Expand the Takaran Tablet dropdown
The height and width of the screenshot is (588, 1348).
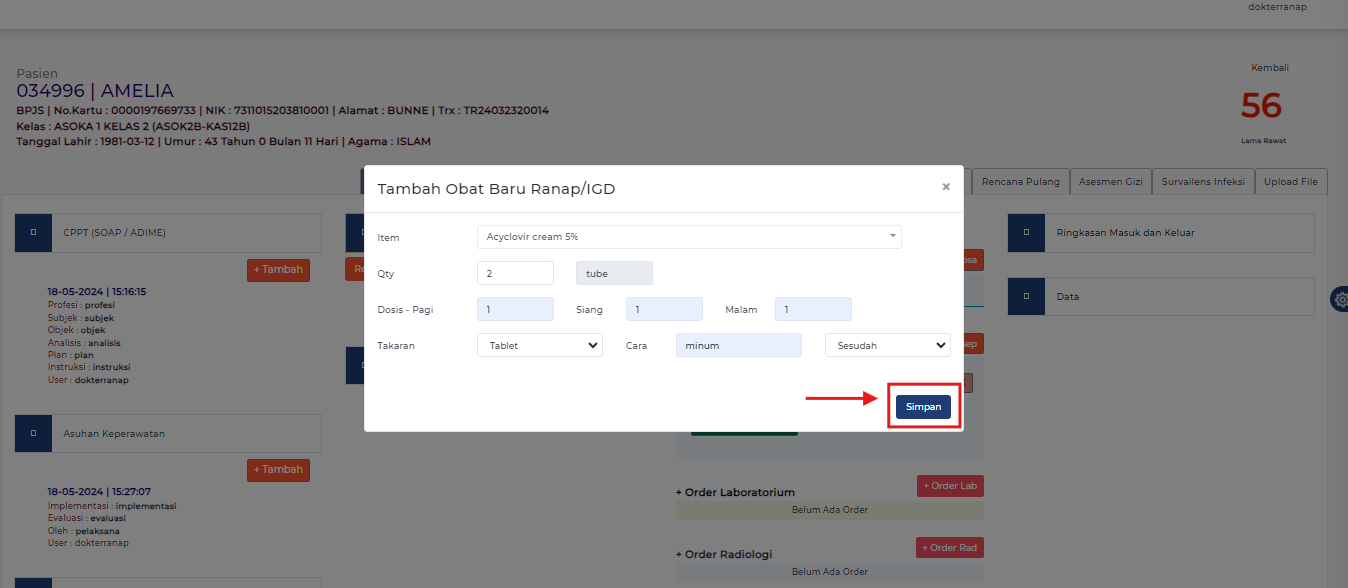tap(539, 345)
